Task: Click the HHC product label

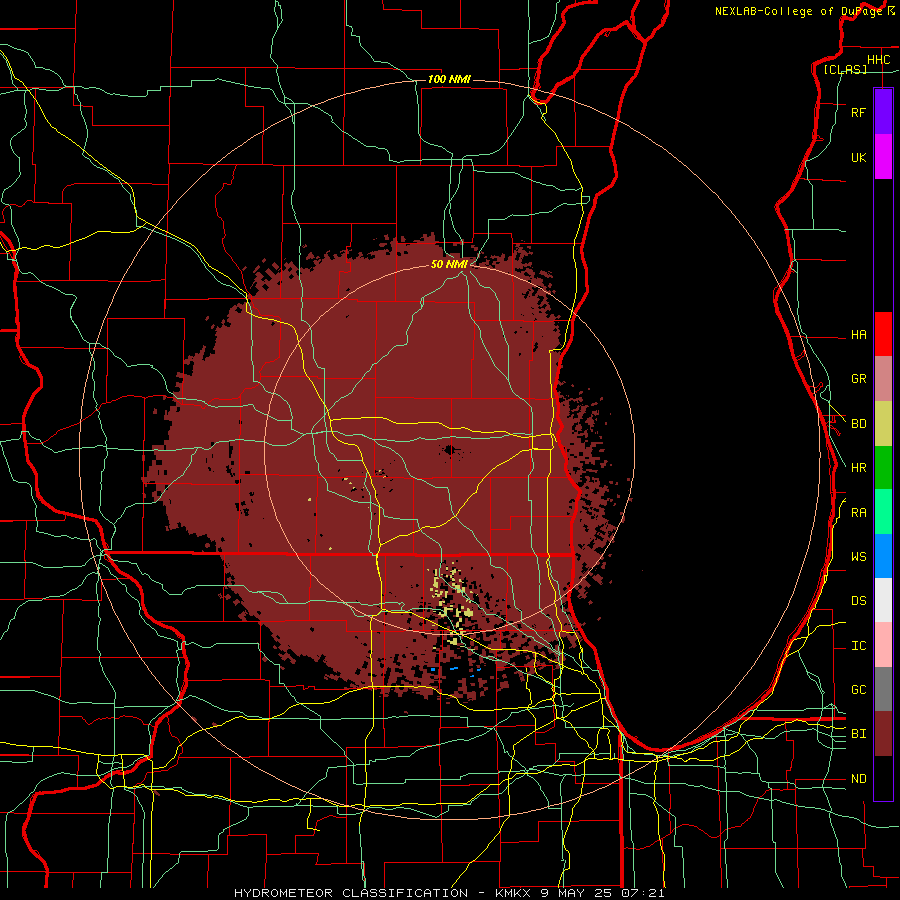Action: pyautogui.click(x=878, y=60)
